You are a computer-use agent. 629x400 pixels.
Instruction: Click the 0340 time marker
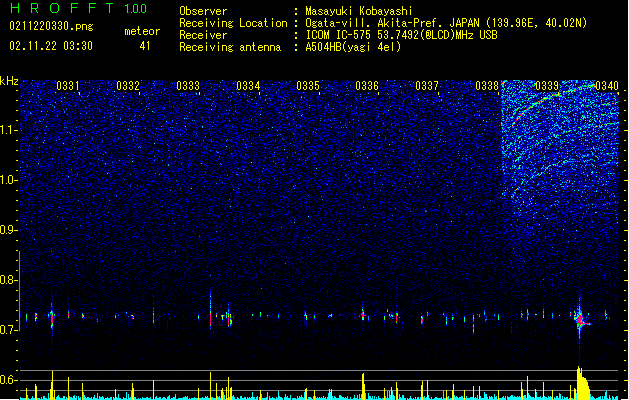(x=607, y=86)
